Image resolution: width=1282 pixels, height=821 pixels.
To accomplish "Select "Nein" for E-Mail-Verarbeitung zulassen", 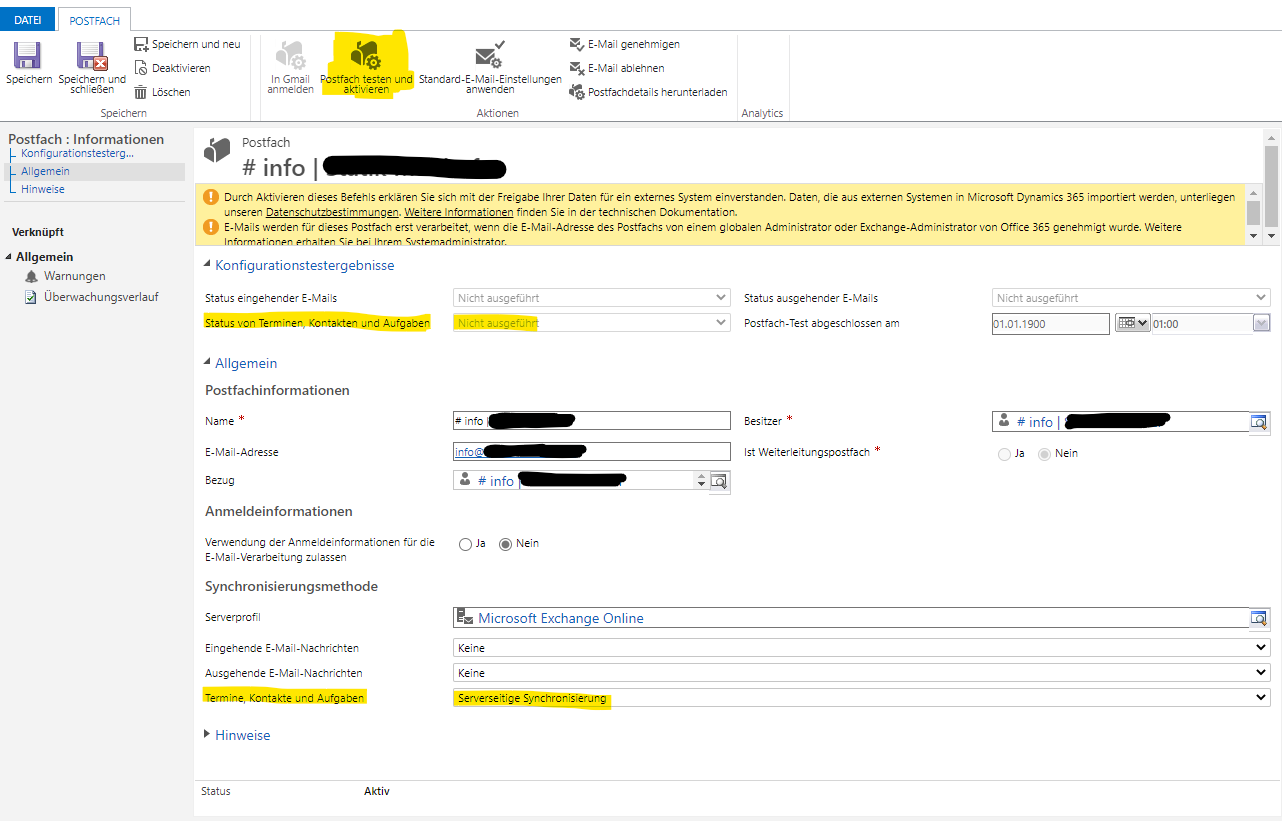I will (x=507, y=543).
